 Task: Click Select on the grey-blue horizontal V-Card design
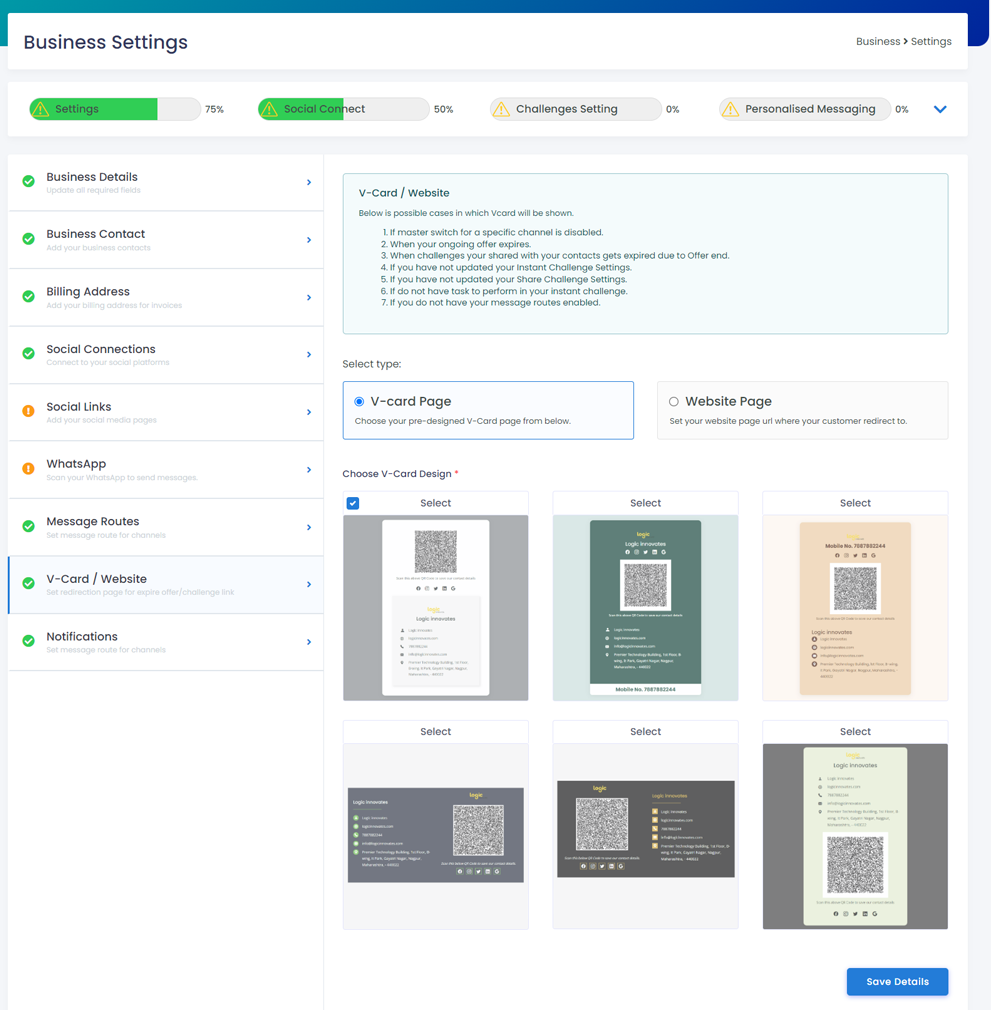pos(435,732)
